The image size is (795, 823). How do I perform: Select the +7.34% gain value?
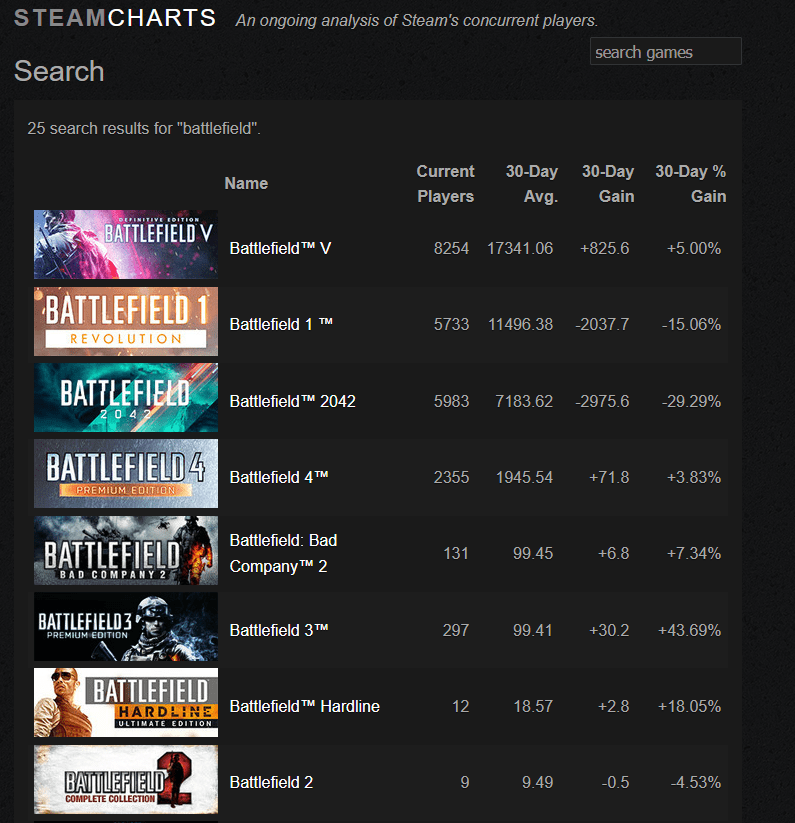coord(694,553)
